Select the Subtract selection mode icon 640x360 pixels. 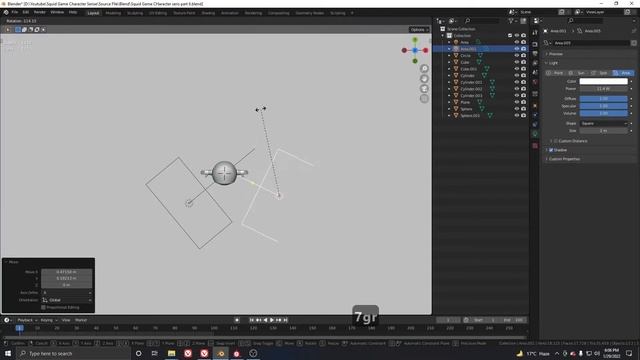(31, 29)
